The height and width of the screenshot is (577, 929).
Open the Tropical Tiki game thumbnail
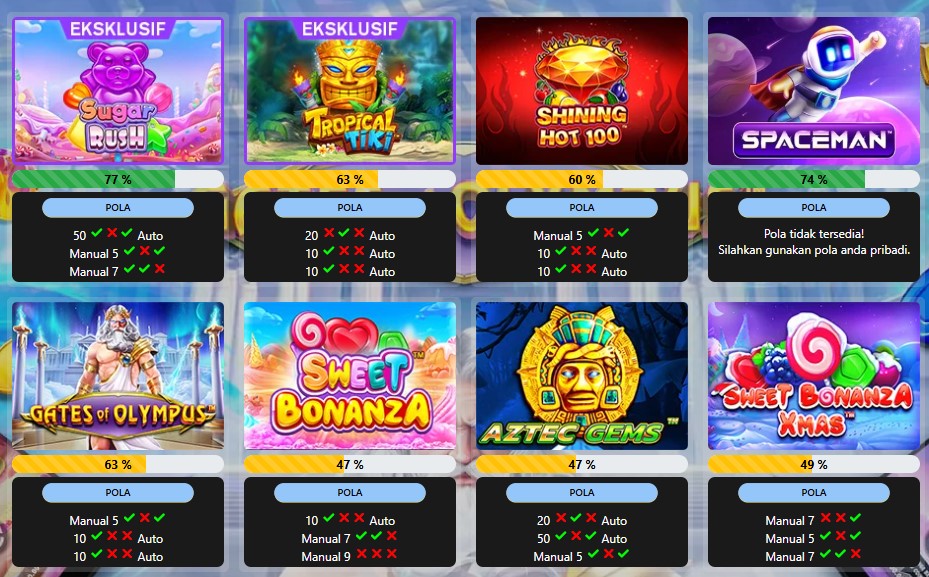(350, 91)
